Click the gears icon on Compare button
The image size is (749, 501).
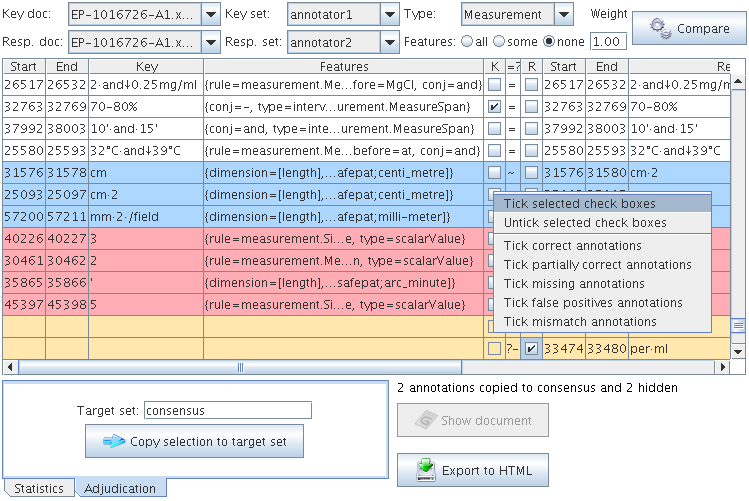(x=660, y=29)
